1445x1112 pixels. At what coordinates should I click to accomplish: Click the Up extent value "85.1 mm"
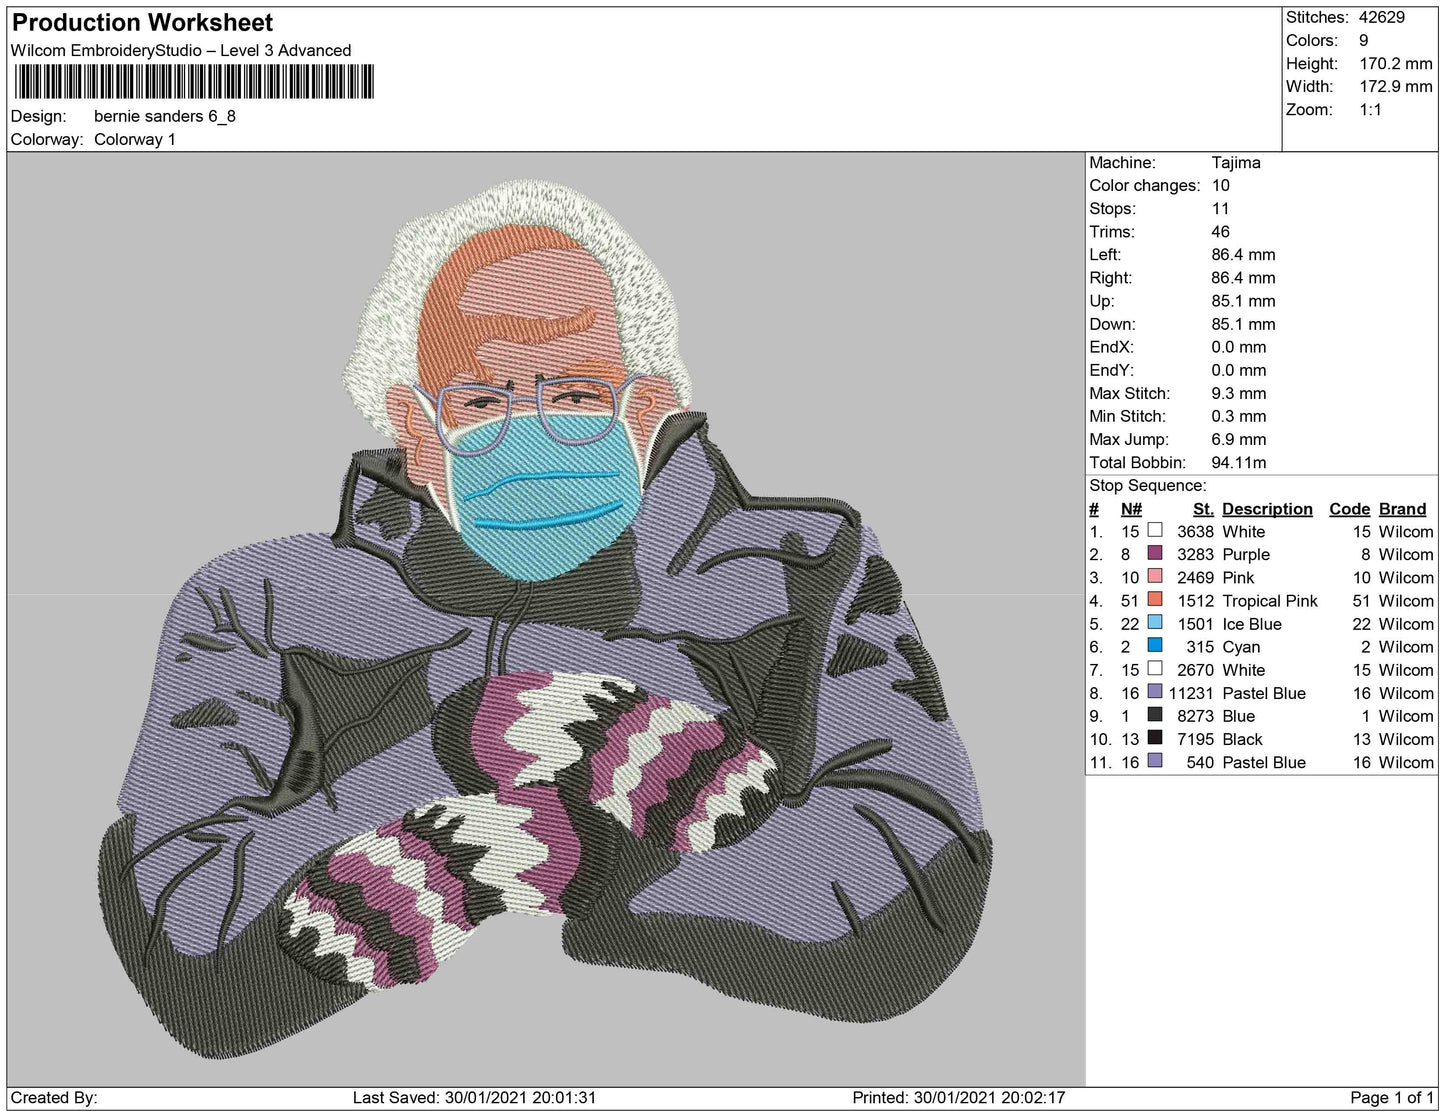click(1244, 300)
